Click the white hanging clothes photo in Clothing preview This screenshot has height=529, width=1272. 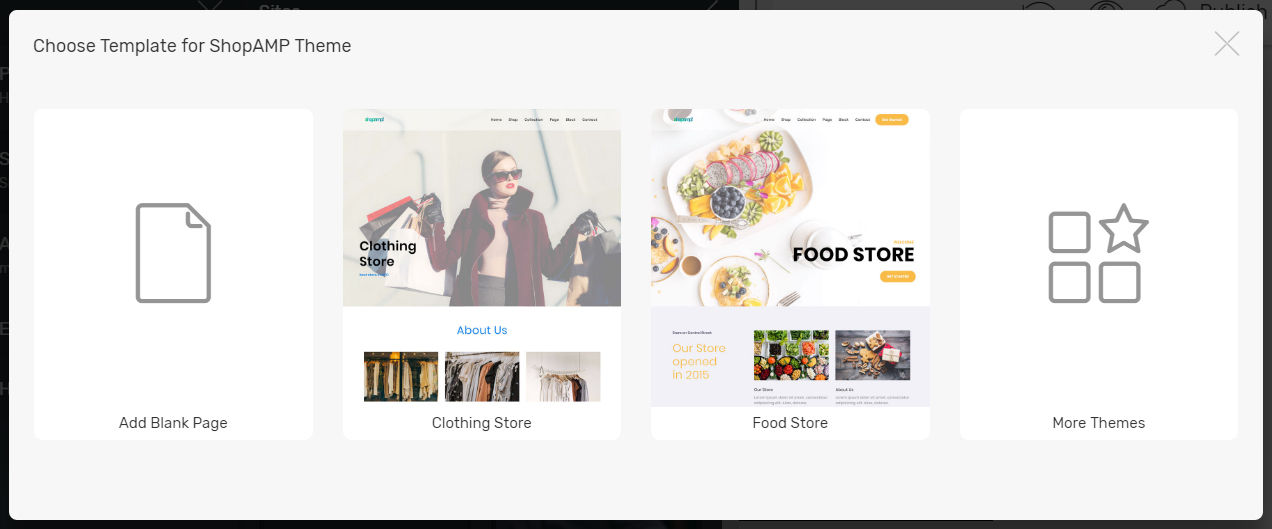(563, 376)
